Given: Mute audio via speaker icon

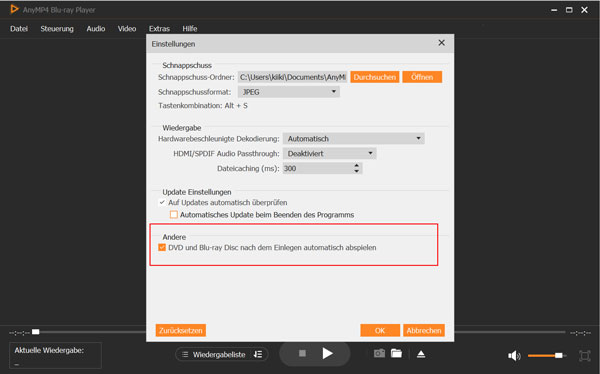Looking at the screenshot, I should pyautogui.click(x=514, y=356).
